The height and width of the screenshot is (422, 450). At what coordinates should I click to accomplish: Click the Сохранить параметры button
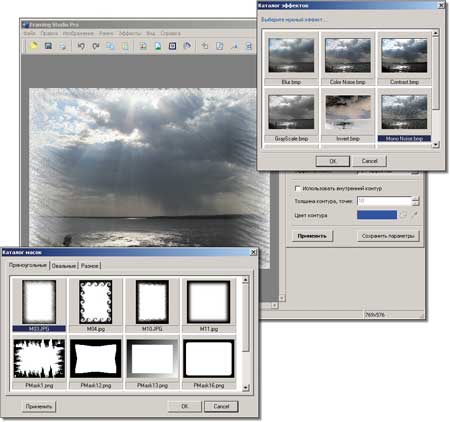click(388, 236)
